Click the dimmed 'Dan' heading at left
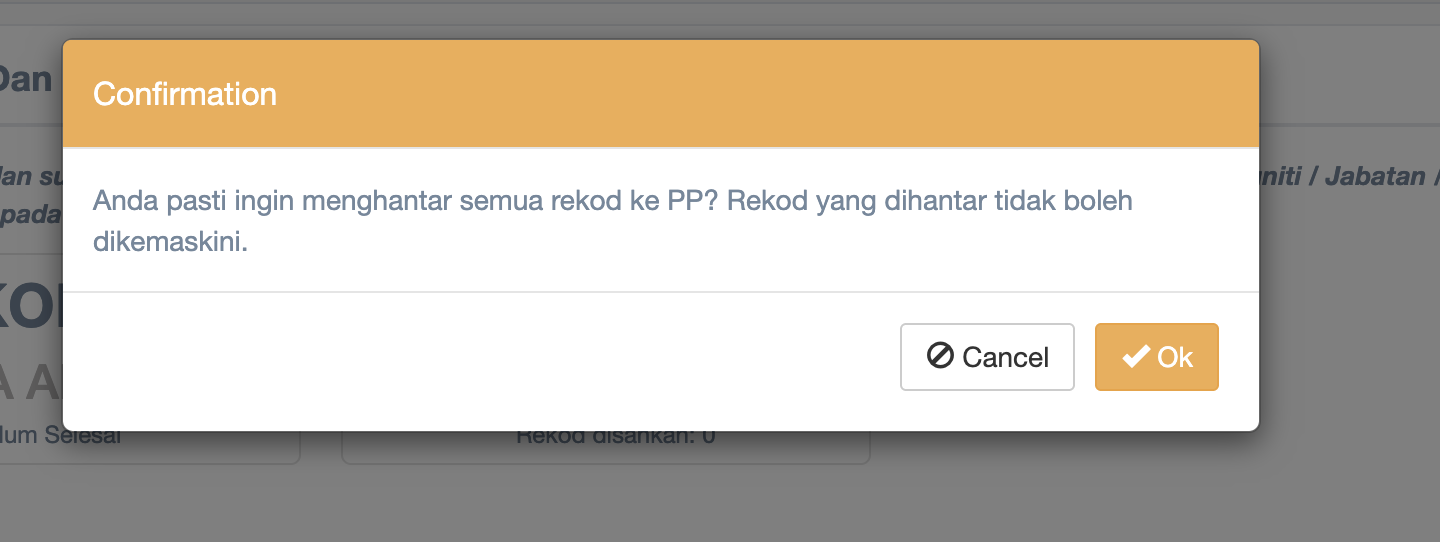 click(x=26, y=79)
